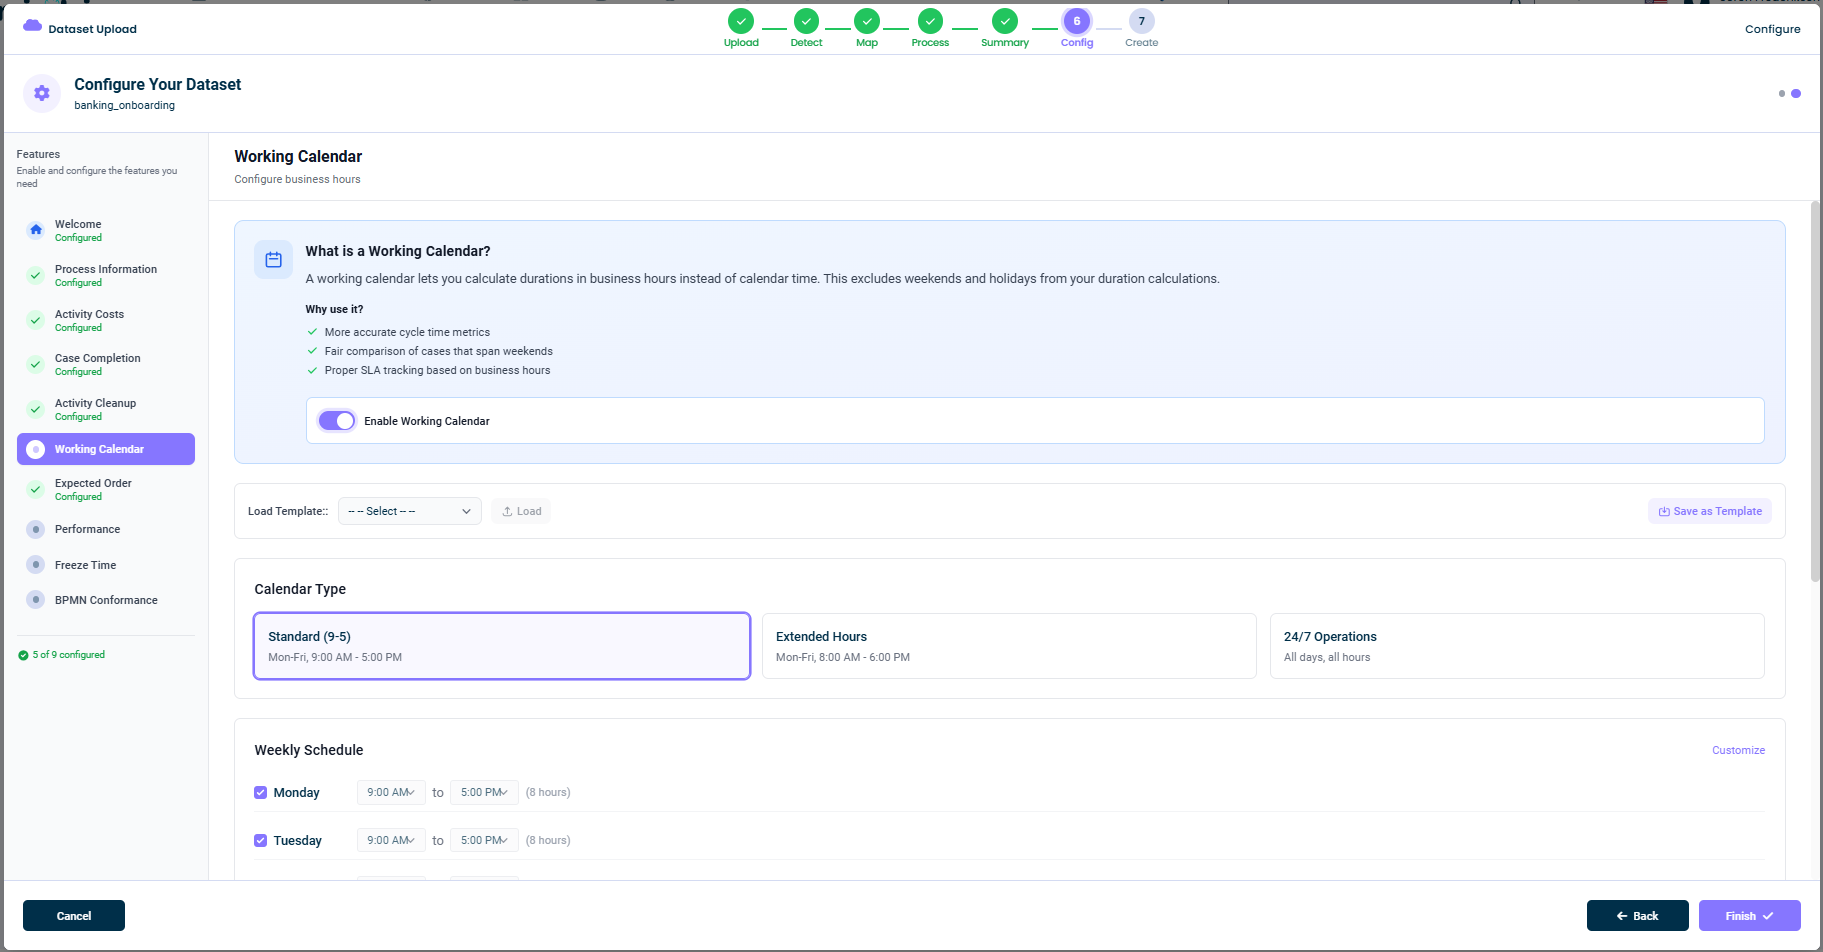This screenshot has height=952, width=1823.
Task: Select the Working Calendar sidebar item
Action: click(106, 449)
